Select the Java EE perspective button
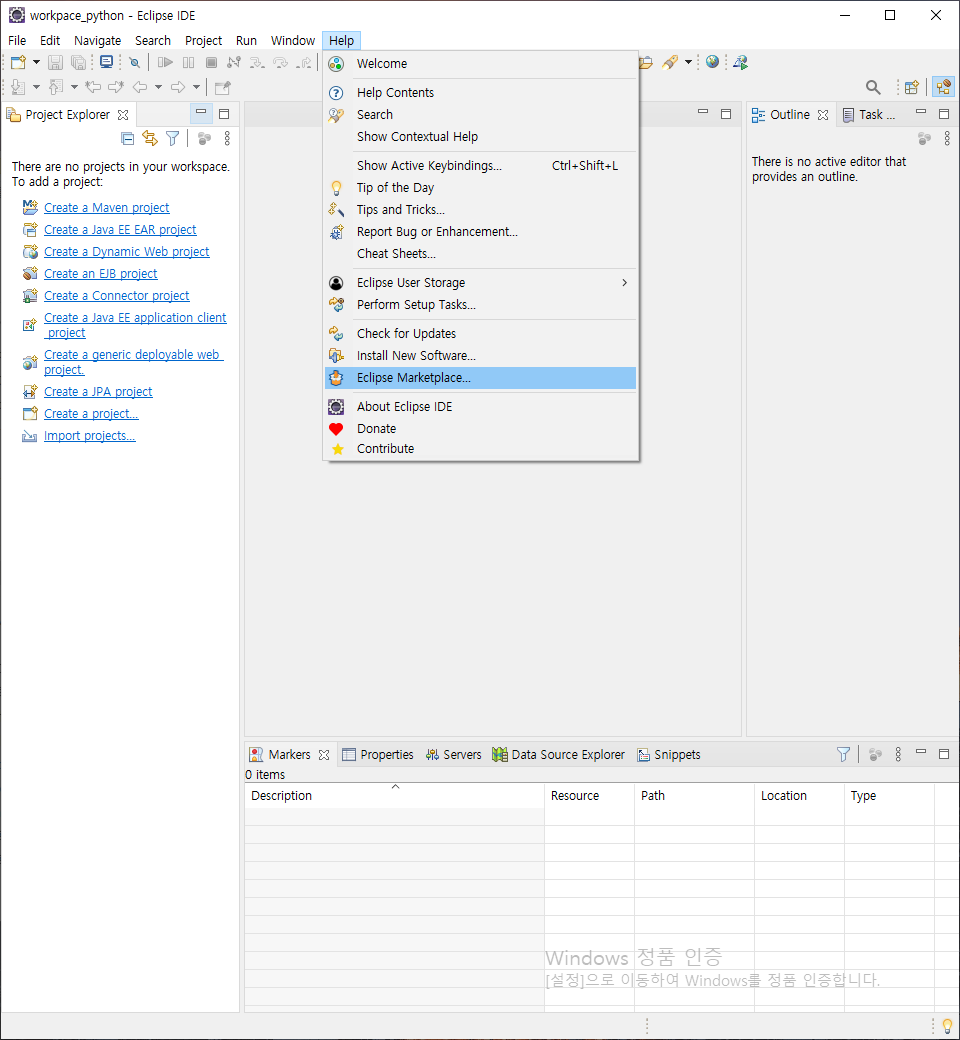This screenshot has width=960, height=1040. point(943,87)
